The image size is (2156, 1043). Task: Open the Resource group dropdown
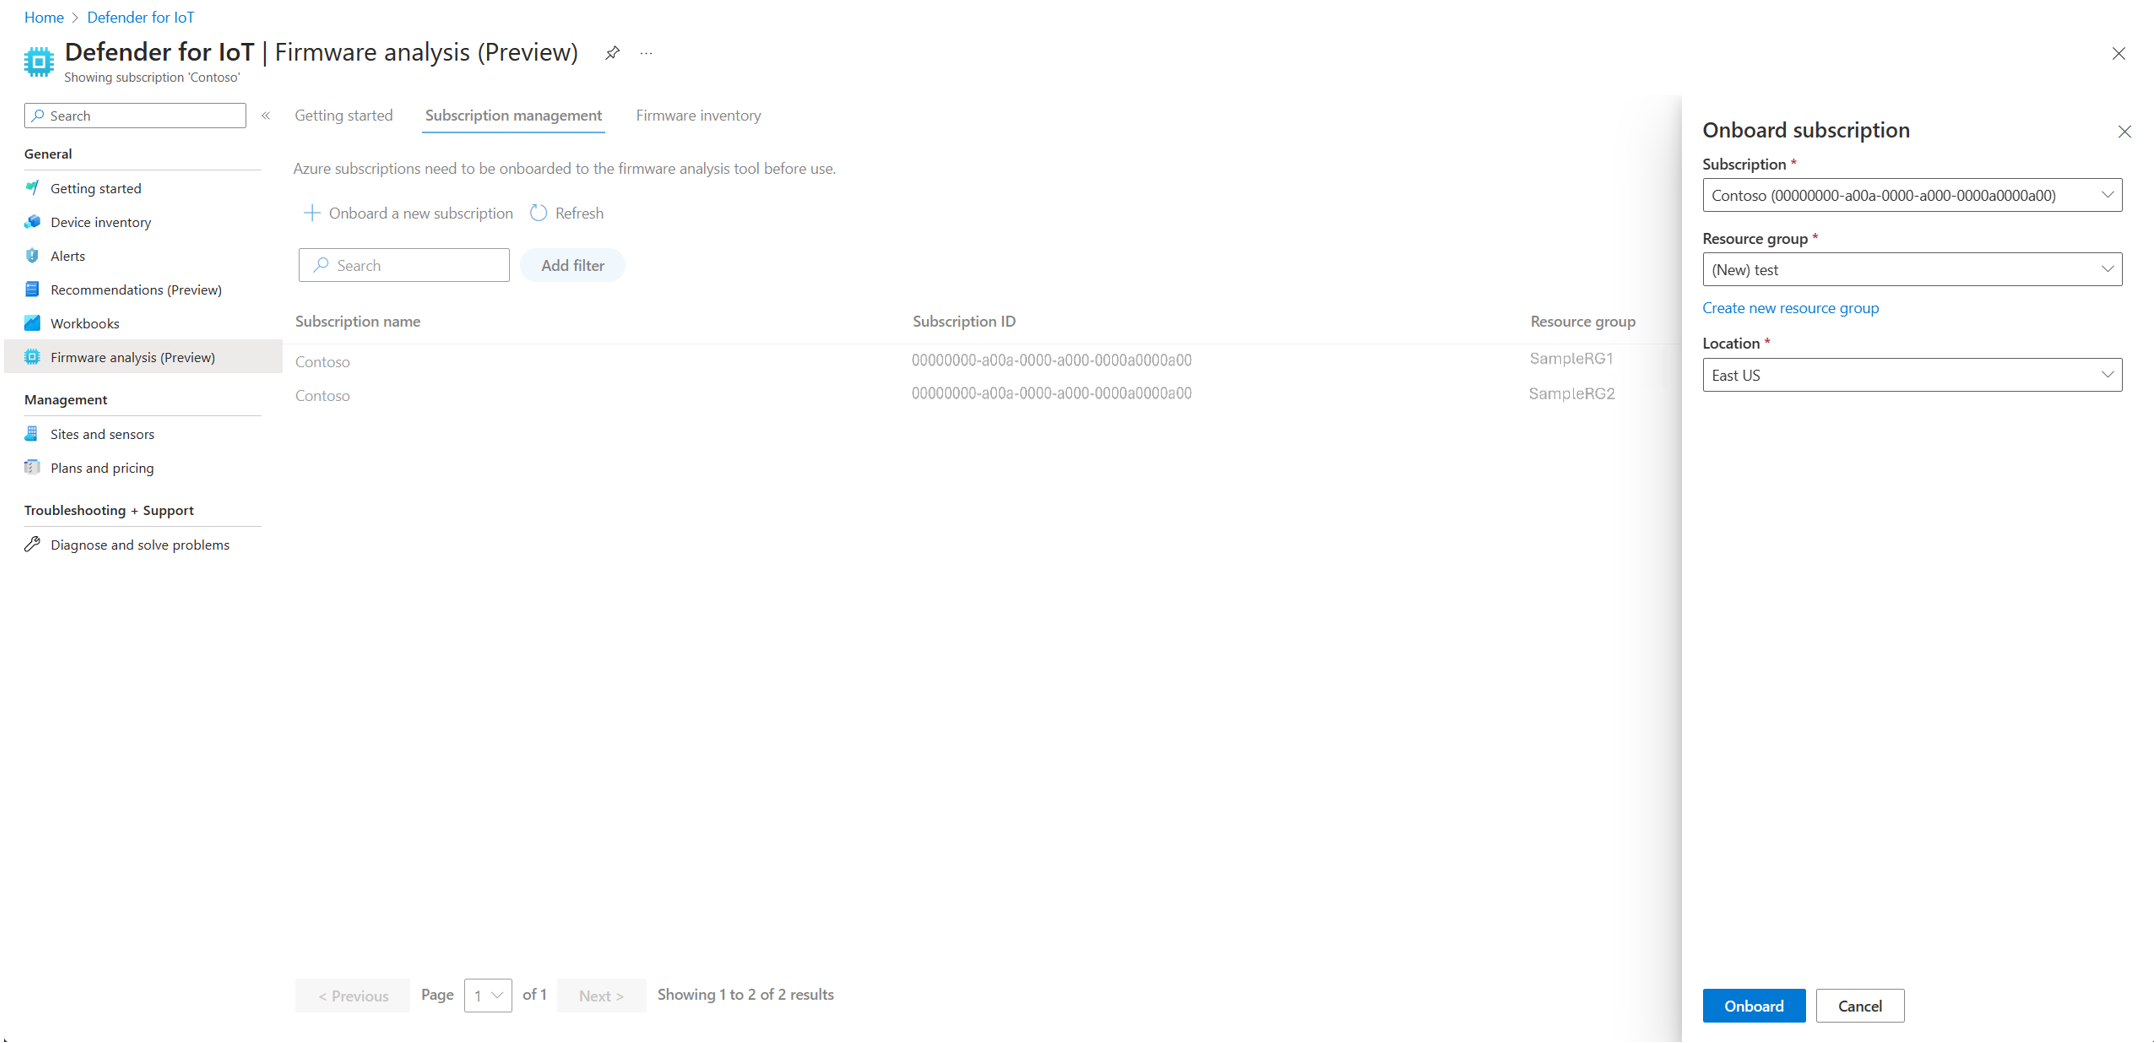coord(1912,269)
